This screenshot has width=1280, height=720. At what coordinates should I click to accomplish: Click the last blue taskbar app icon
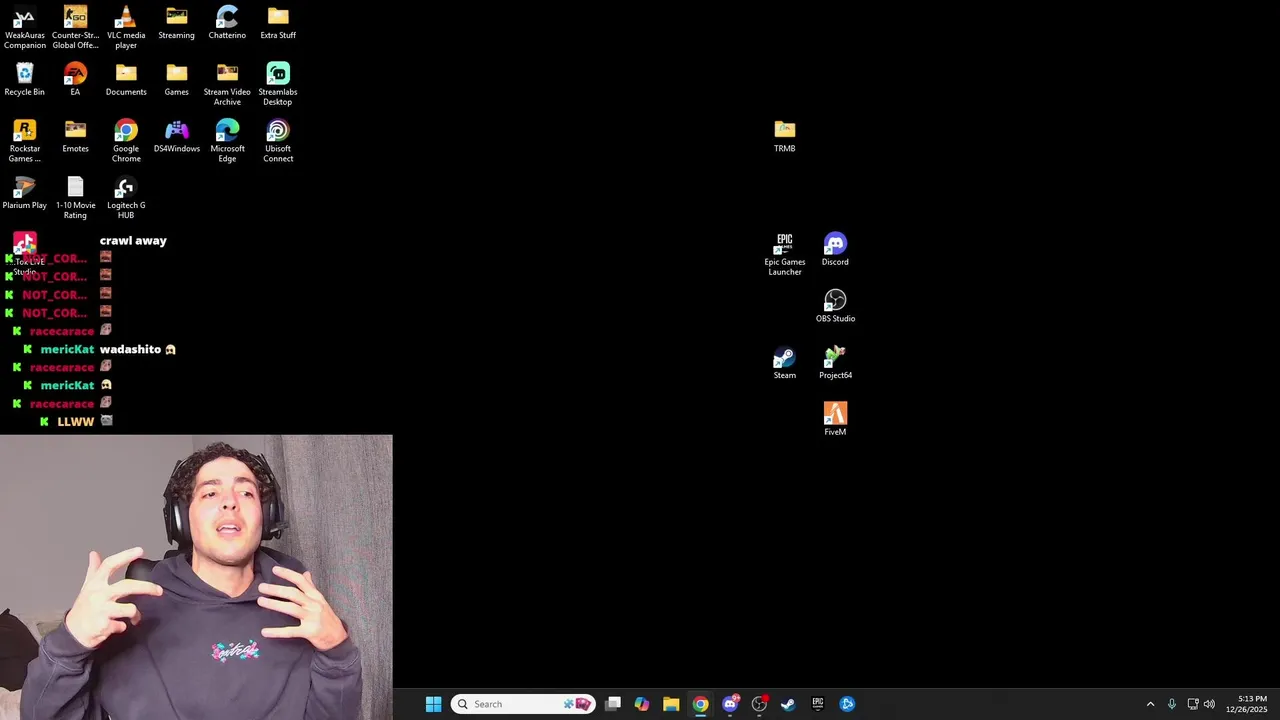tap(847, 704)
